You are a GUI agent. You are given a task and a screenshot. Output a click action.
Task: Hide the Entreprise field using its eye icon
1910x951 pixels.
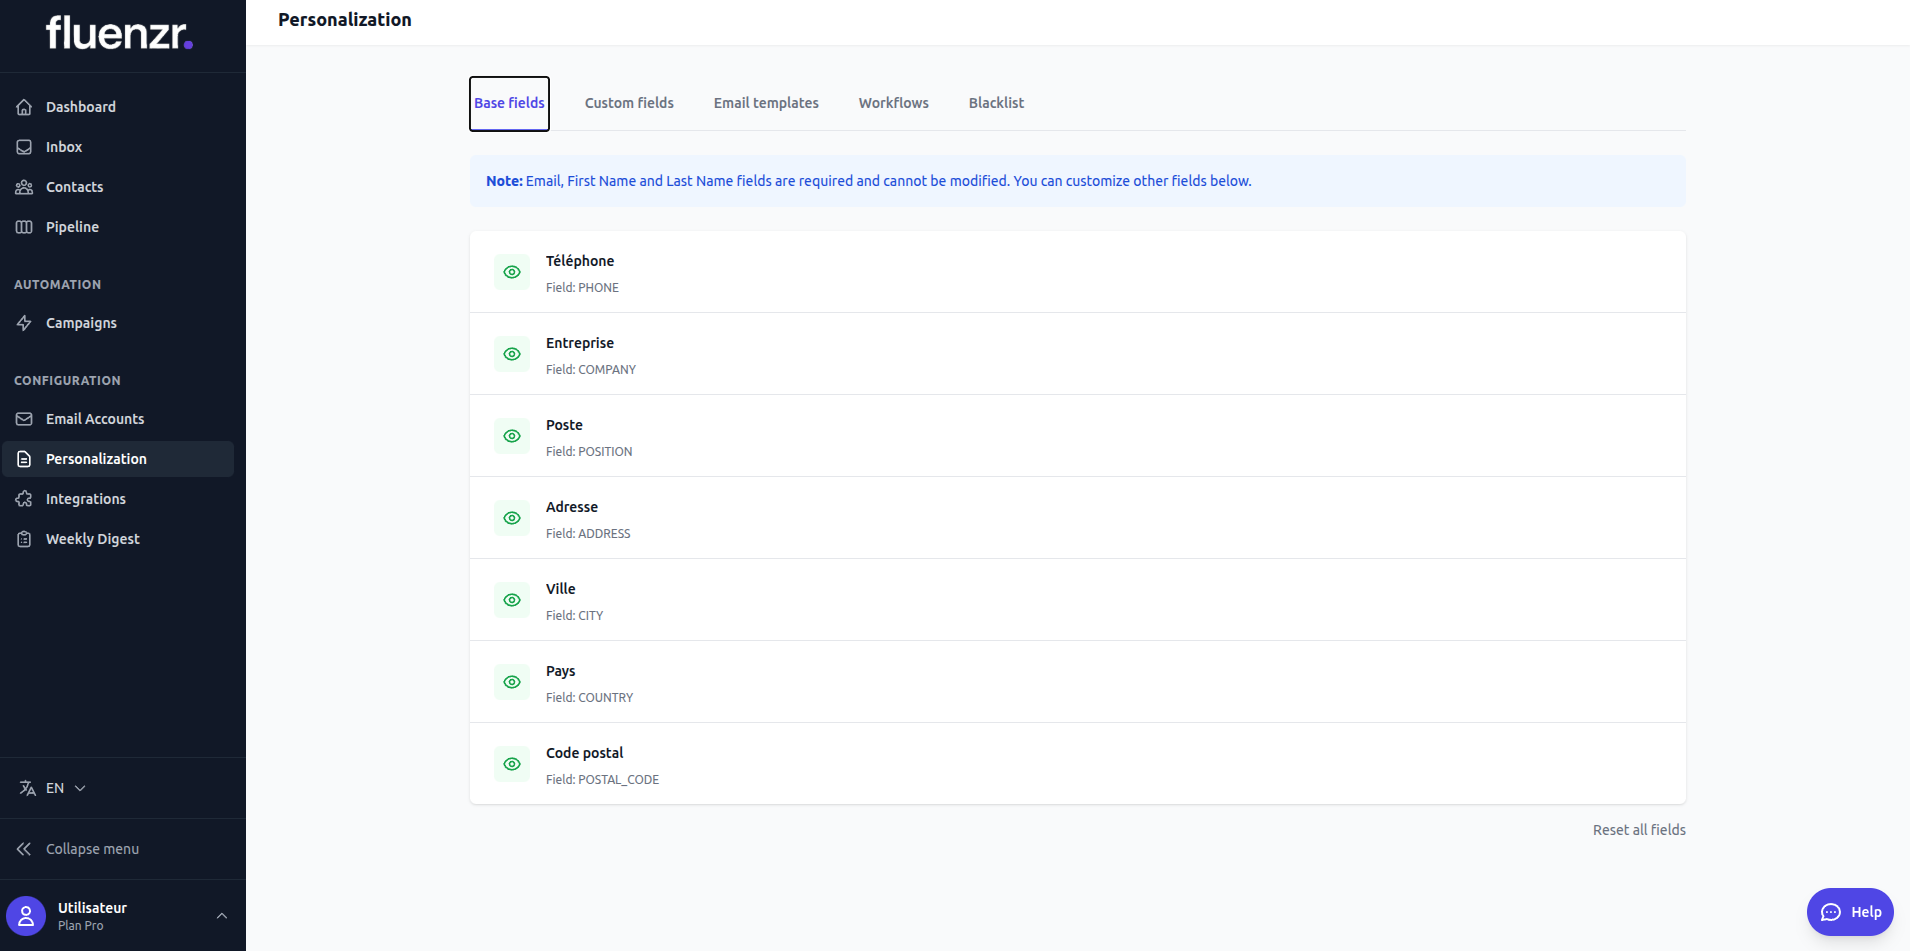click(512, 354)
